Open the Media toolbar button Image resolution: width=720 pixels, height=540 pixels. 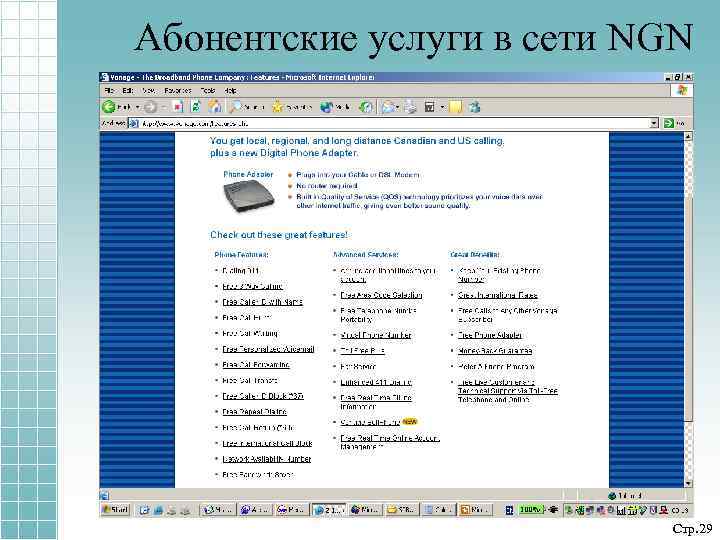click(x=336, y=107)
